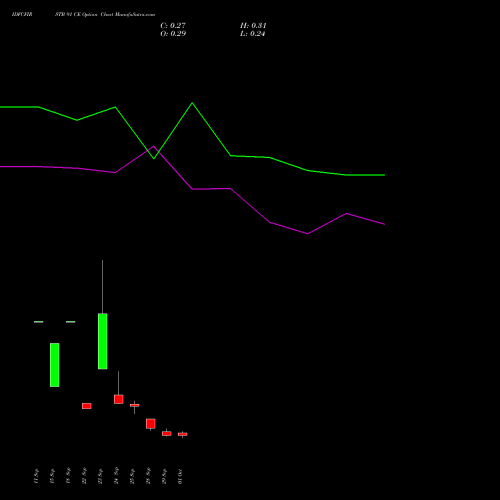Click the 25 Sep date label
This screenshot has height=500, width=500.
[132, 476]
